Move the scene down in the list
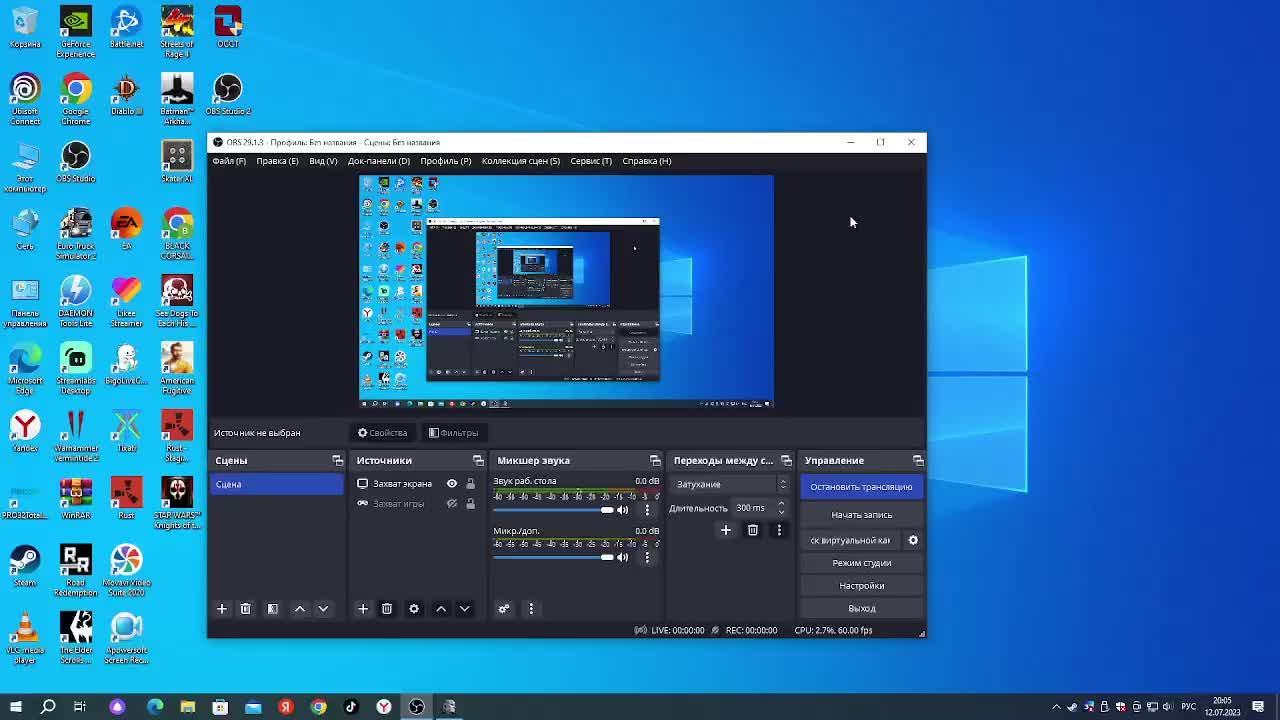 [x=323, y=609]
